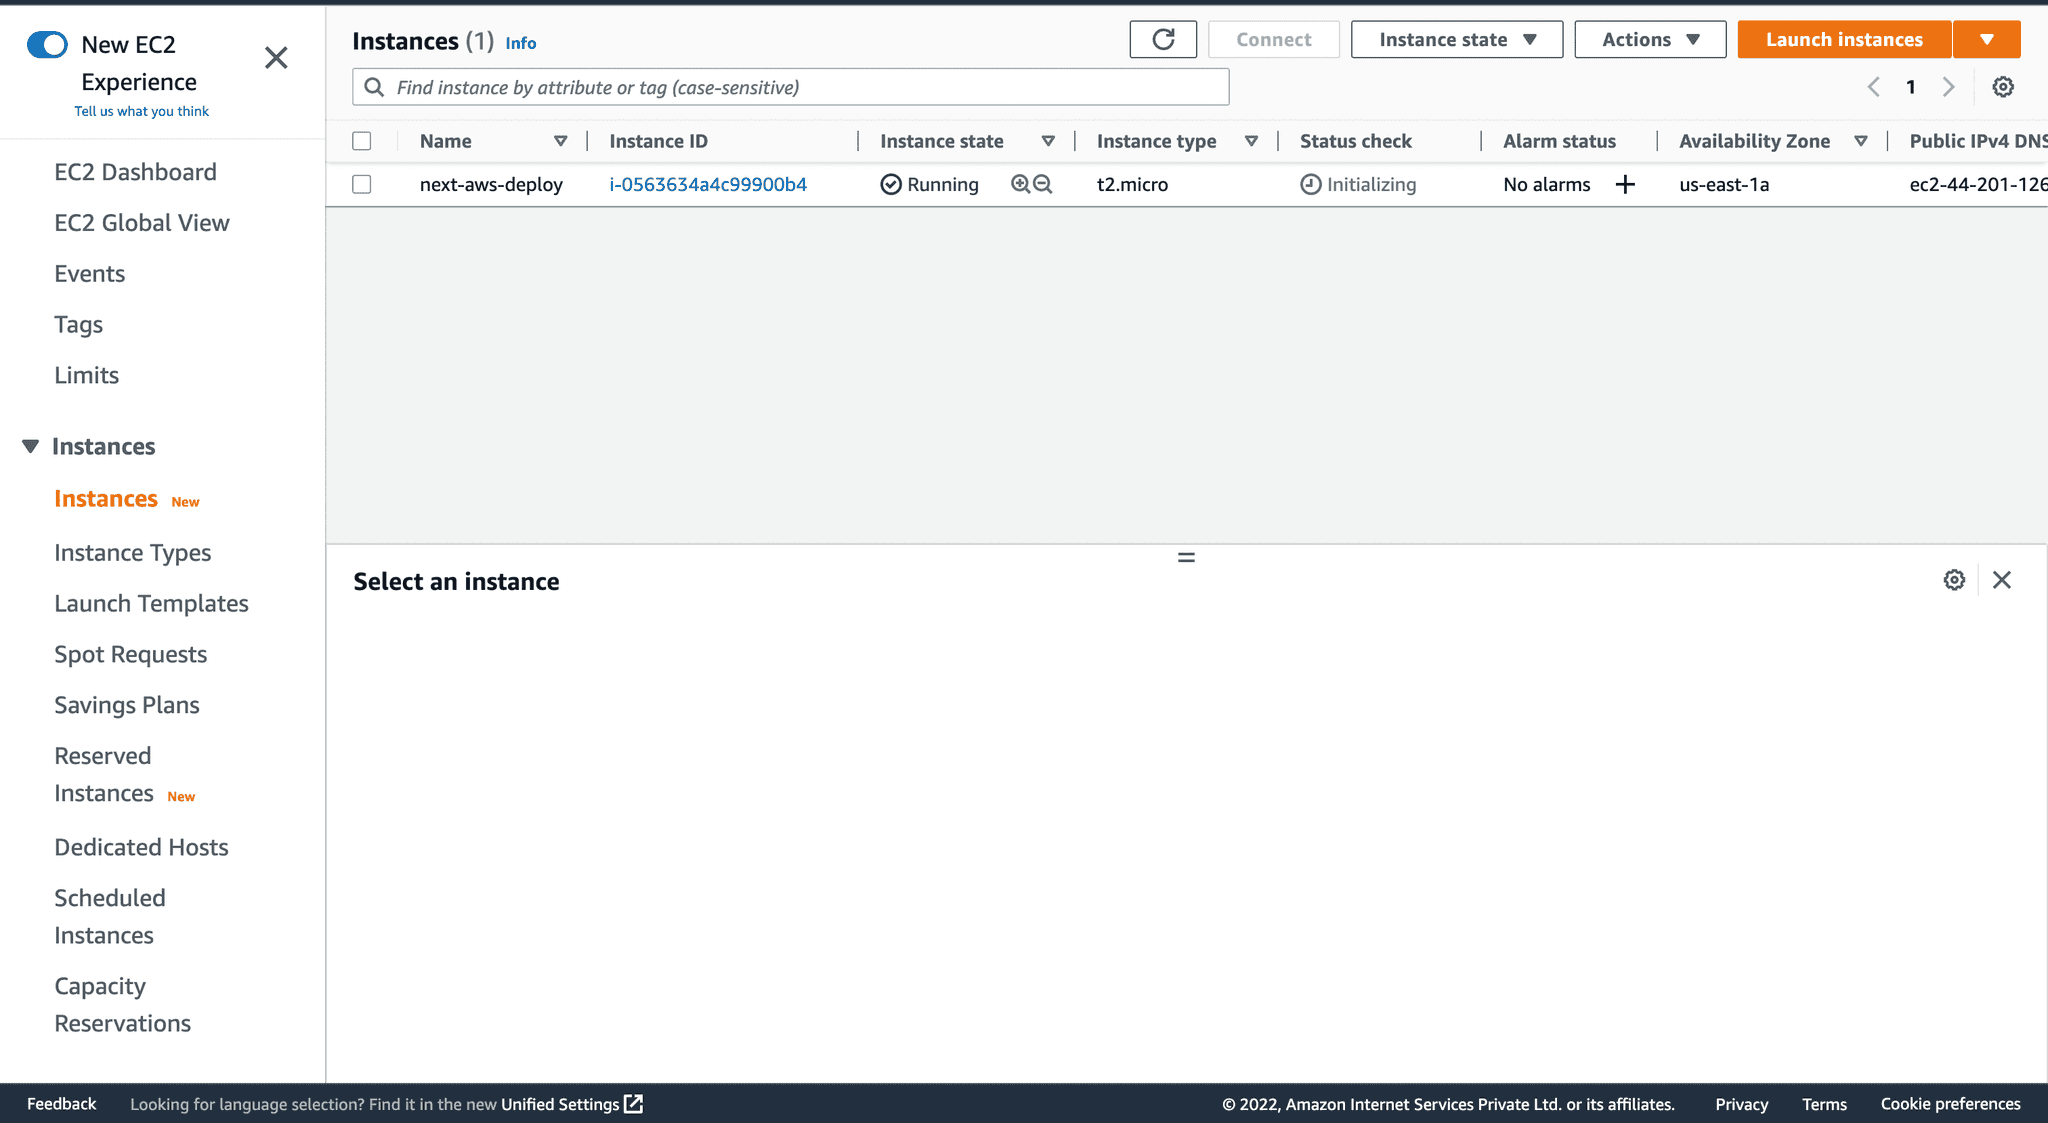Open Unified Settings via the external link icon
This screenshot has height=1123, width=2048.
click(634, 1104)
